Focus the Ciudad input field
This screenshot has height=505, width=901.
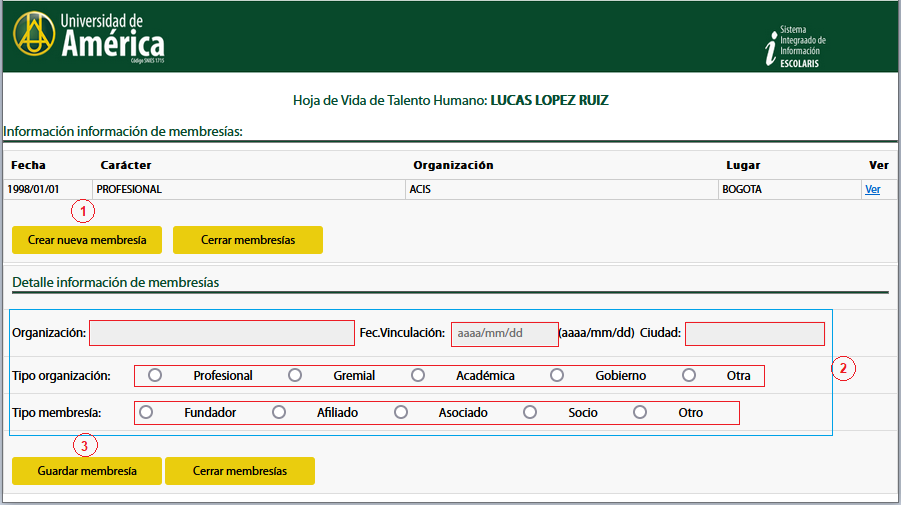pyautogui.click(x=755, y=334)
